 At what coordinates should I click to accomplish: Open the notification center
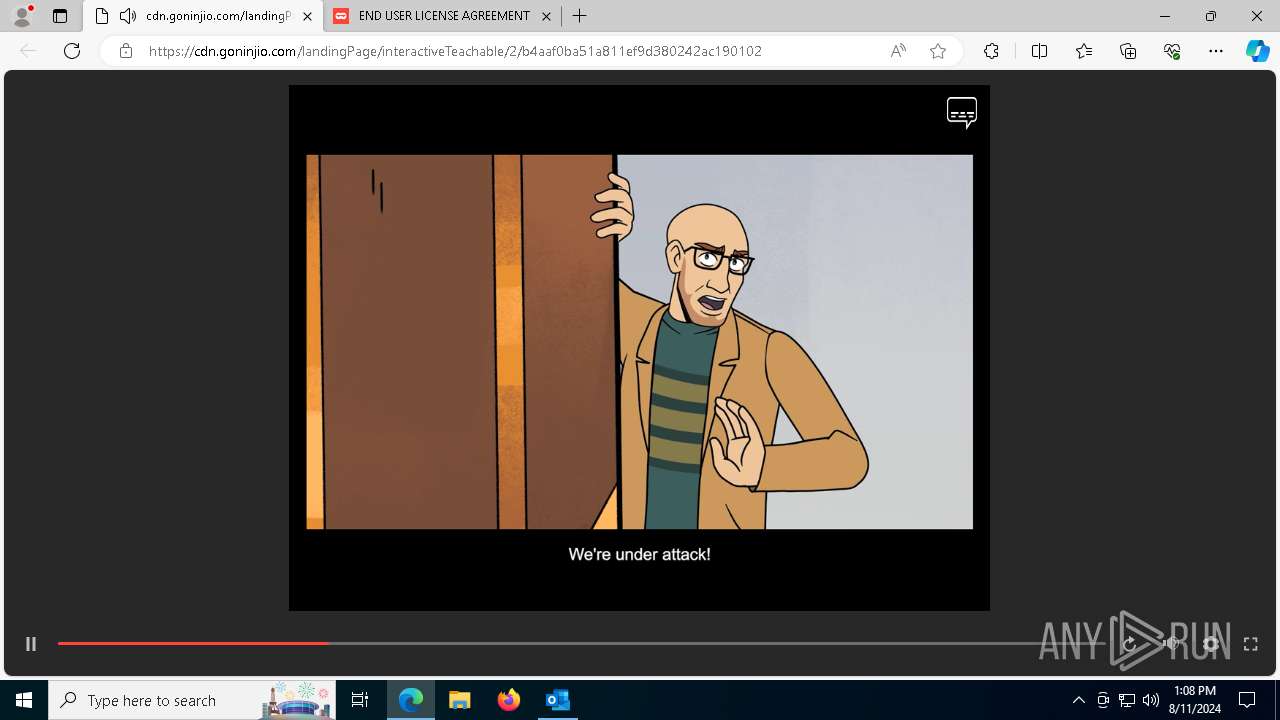coord(1247,700)
